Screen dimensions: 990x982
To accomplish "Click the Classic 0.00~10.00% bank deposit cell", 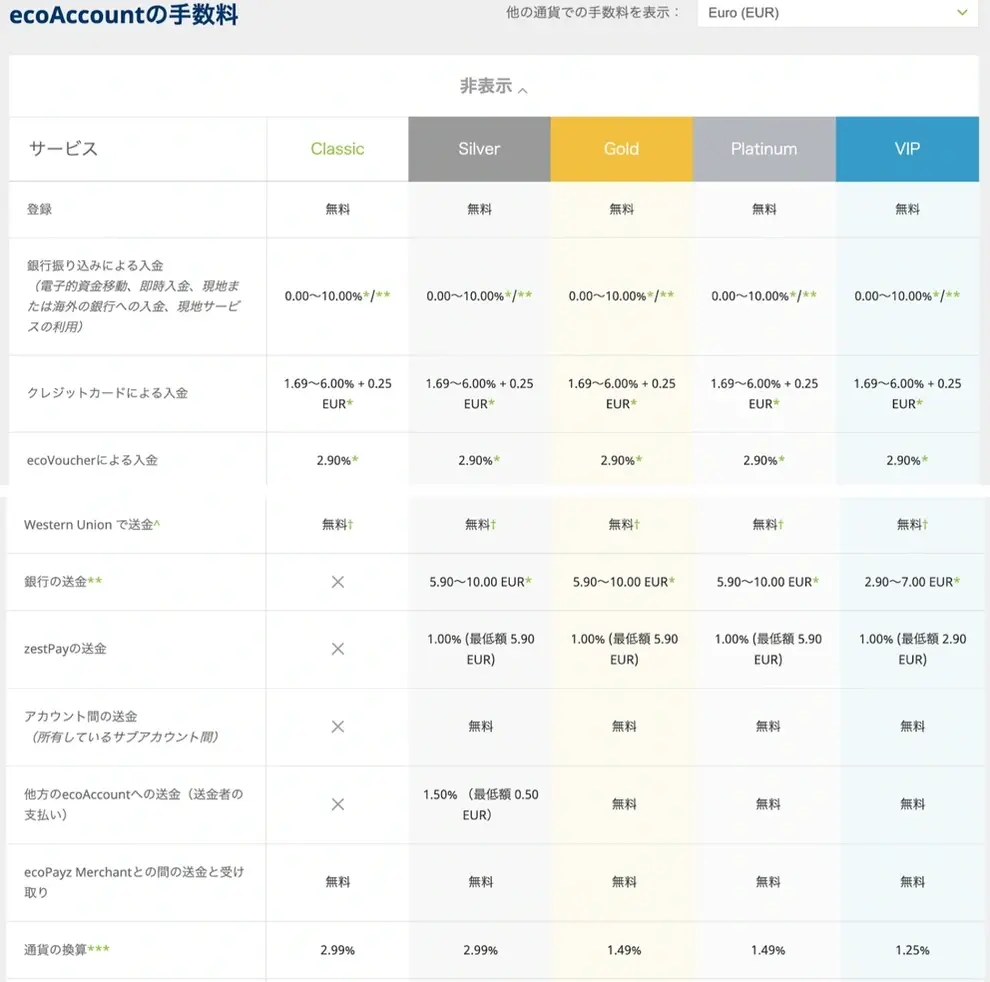I will pos(337,296).
